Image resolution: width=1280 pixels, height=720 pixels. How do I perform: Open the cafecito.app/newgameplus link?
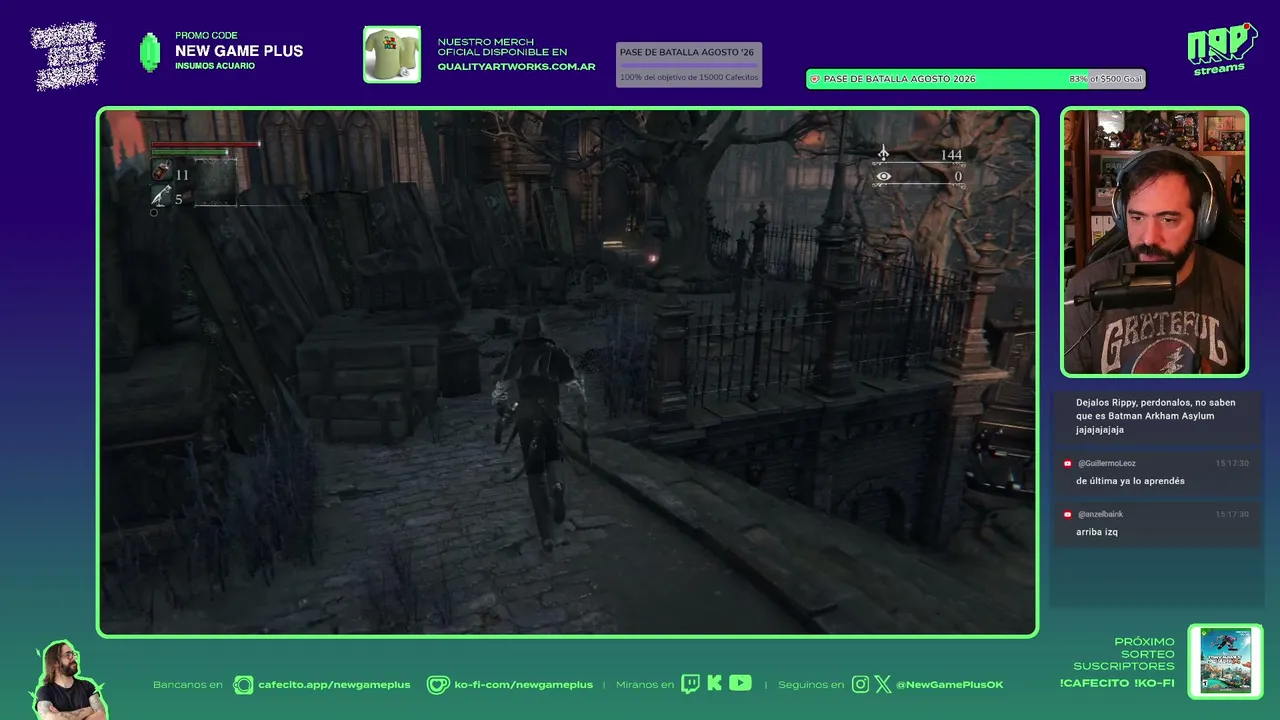334,685
